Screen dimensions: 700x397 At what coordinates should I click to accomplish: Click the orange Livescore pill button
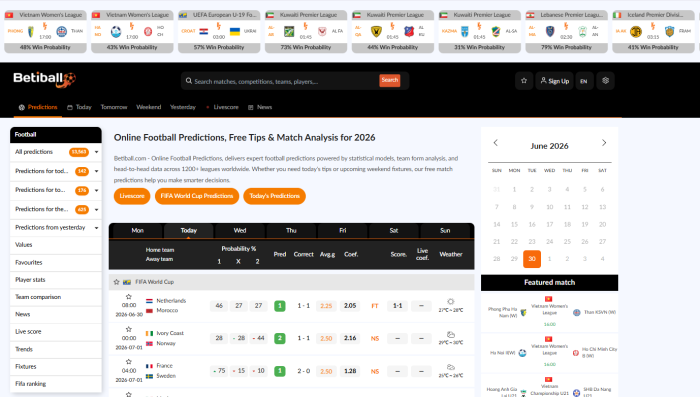click(132, 196)
